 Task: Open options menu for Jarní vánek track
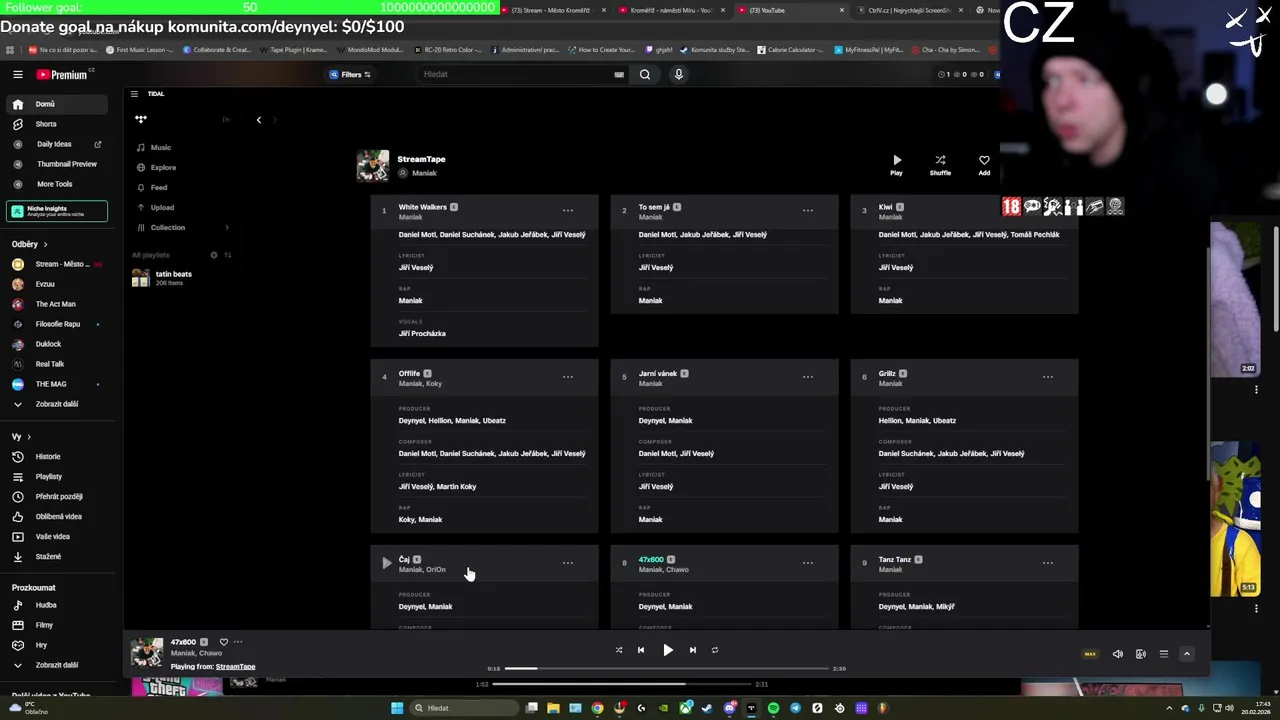point(808,376)
